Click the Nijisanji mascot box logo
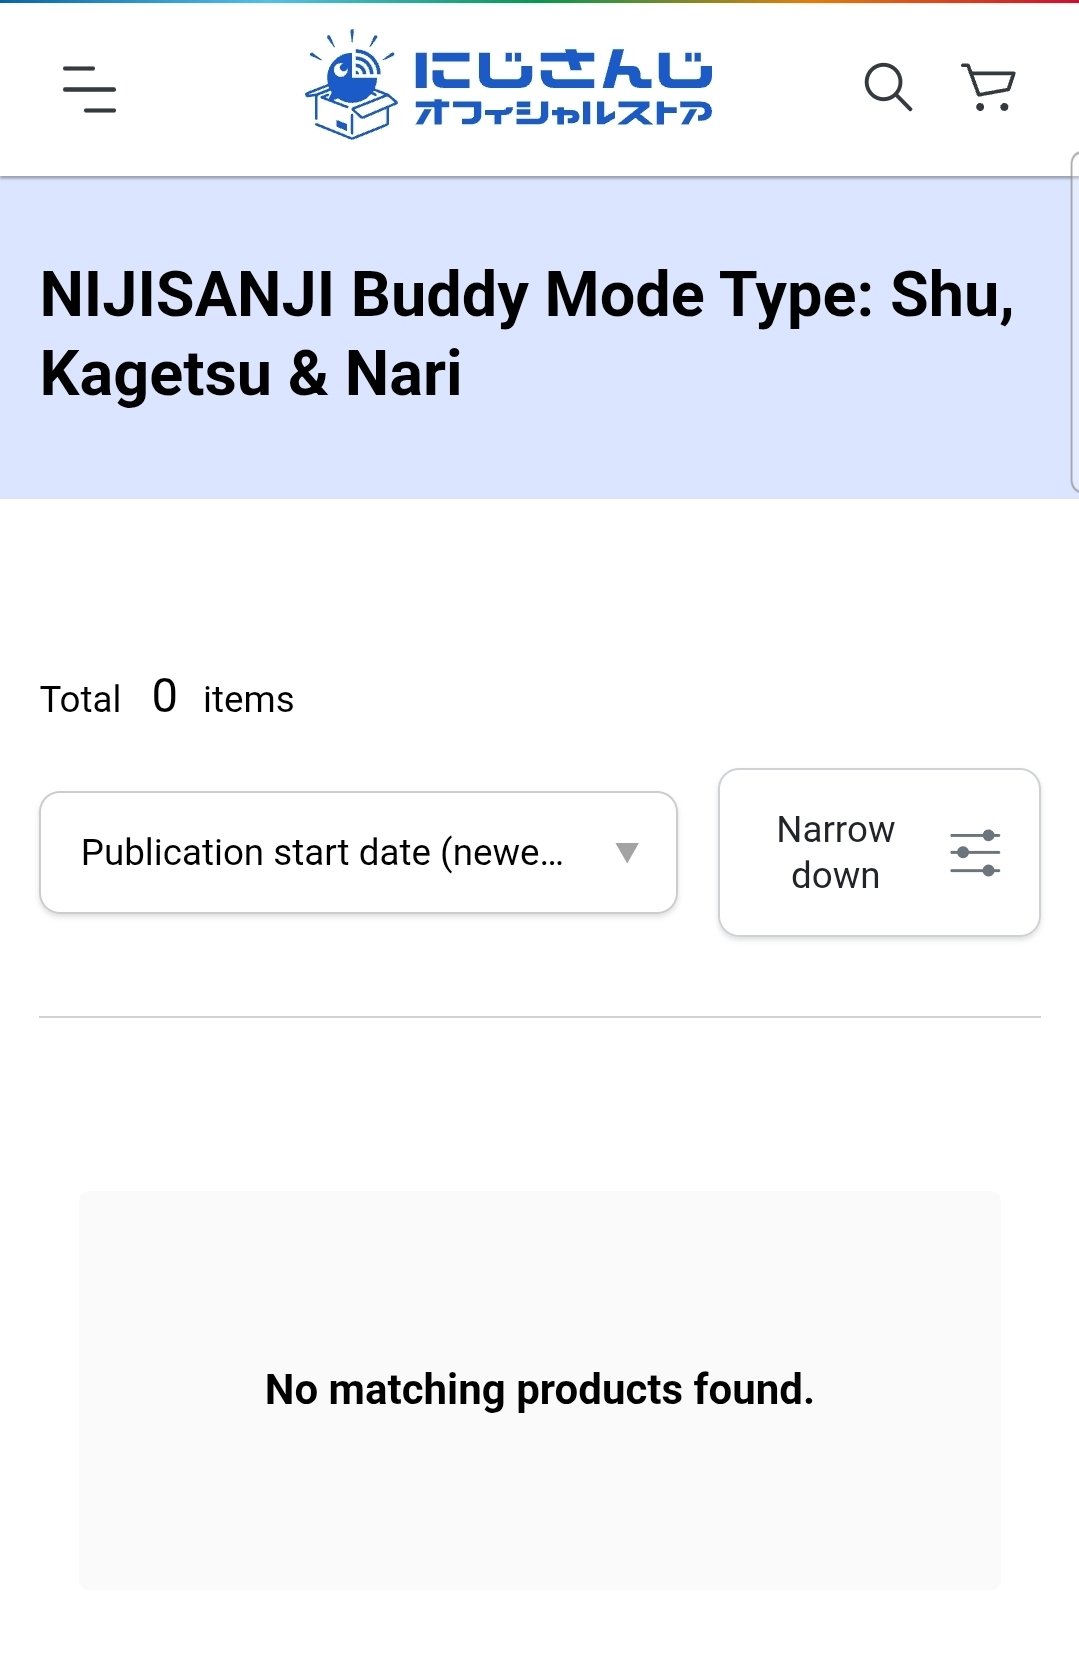This screenshot has width=1079, height=1670. pos(350,85)
